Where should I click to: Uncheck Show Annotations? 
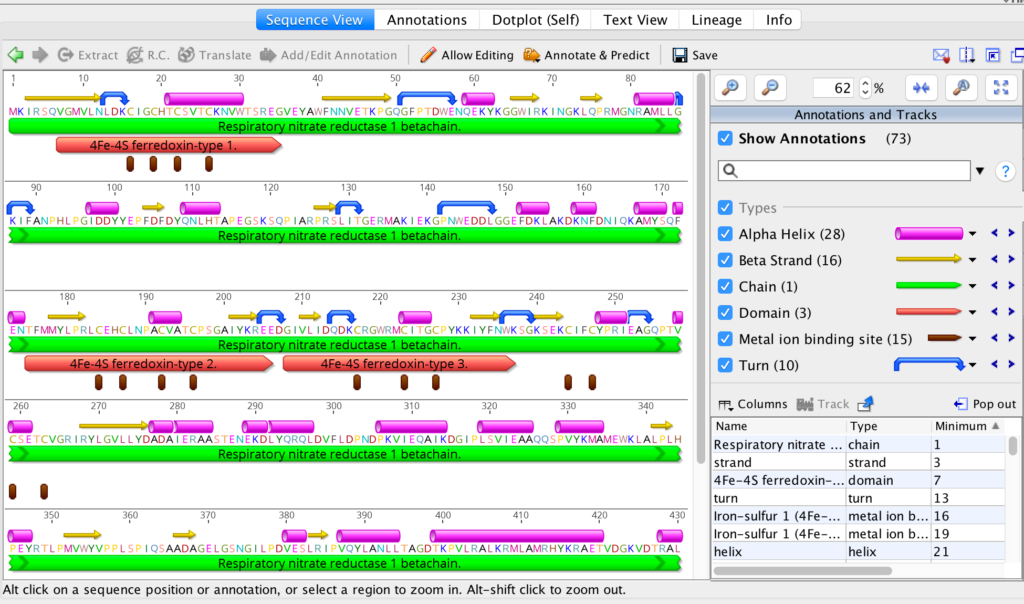pos(725,138)
